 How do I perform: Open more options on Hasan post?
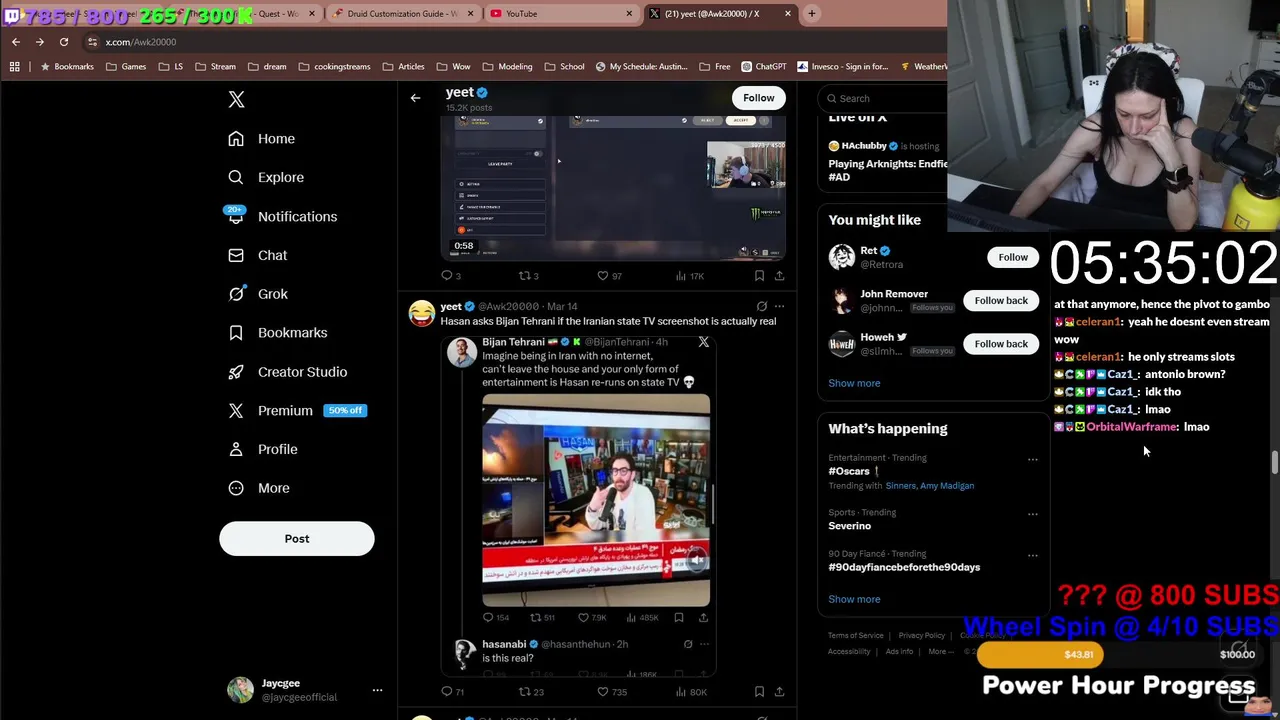coord(779,306)
